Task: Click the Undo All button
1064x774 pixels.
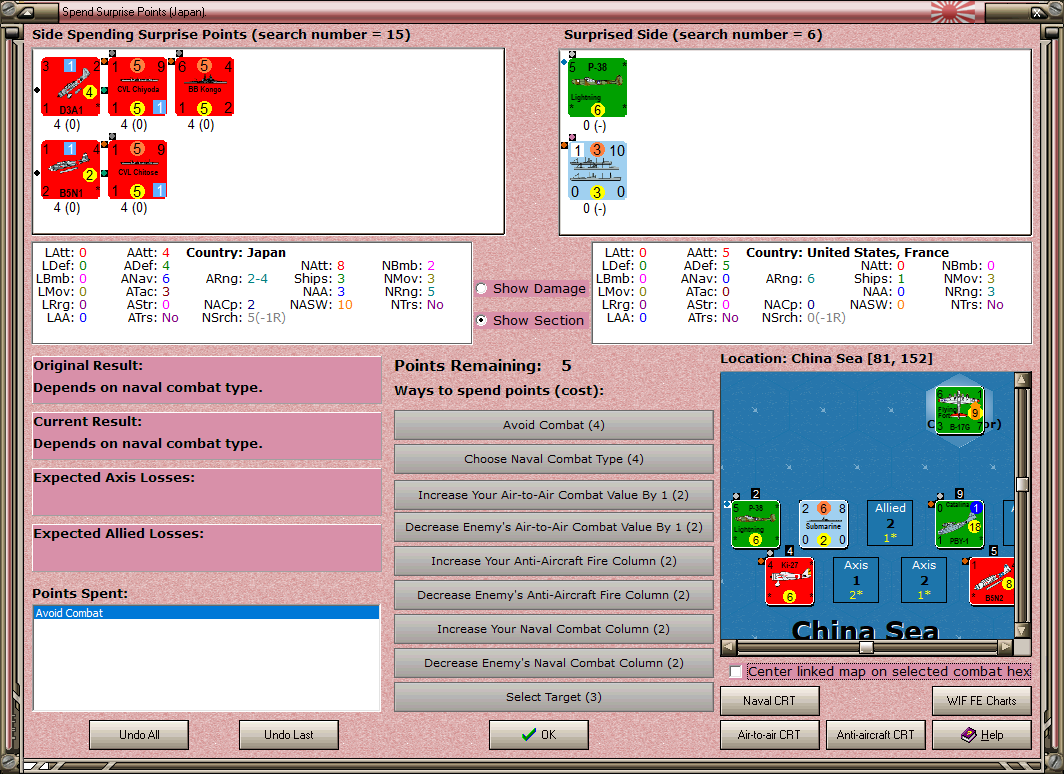Action: tap(139, 735)
